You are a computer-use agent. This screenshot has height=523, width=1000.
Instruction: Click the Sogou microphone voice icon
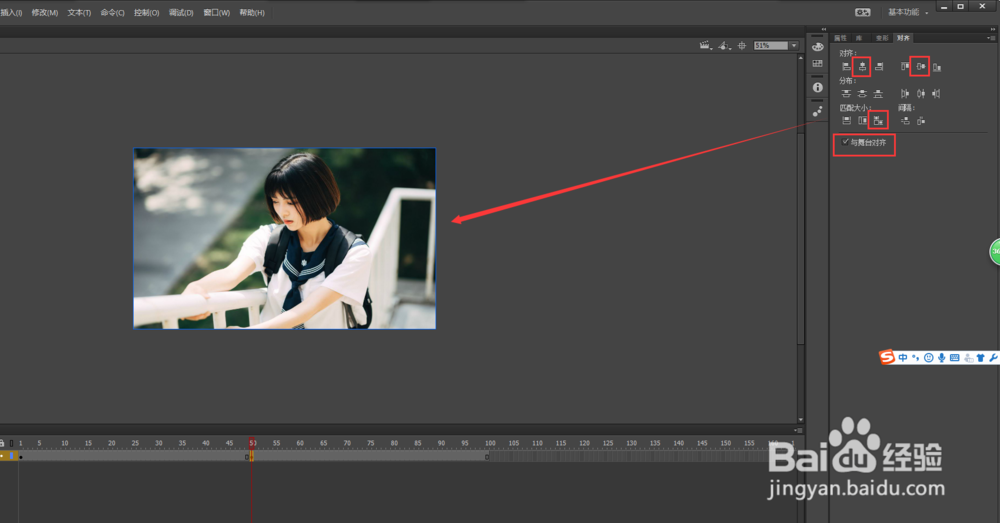(941, 358)
